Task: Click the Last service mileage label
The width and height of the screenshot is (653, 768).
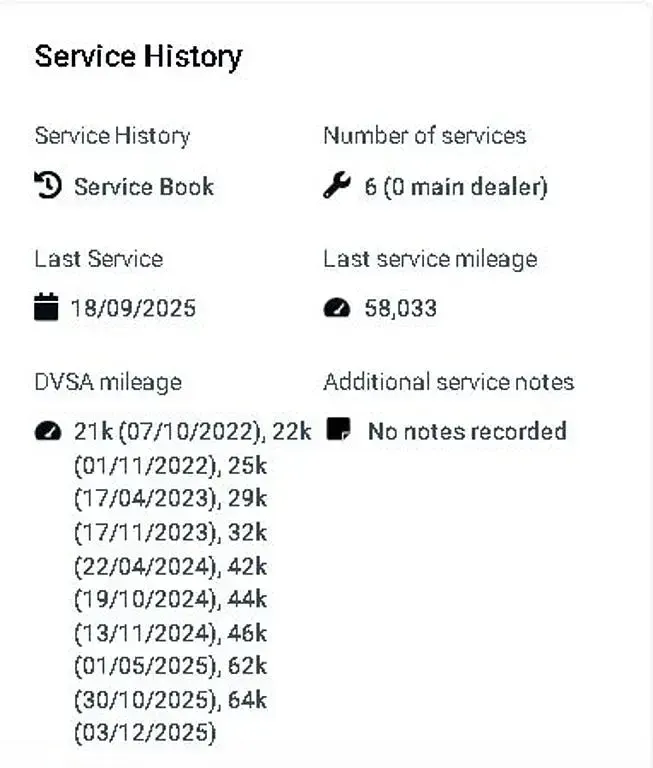Action: tap(430, 260)
